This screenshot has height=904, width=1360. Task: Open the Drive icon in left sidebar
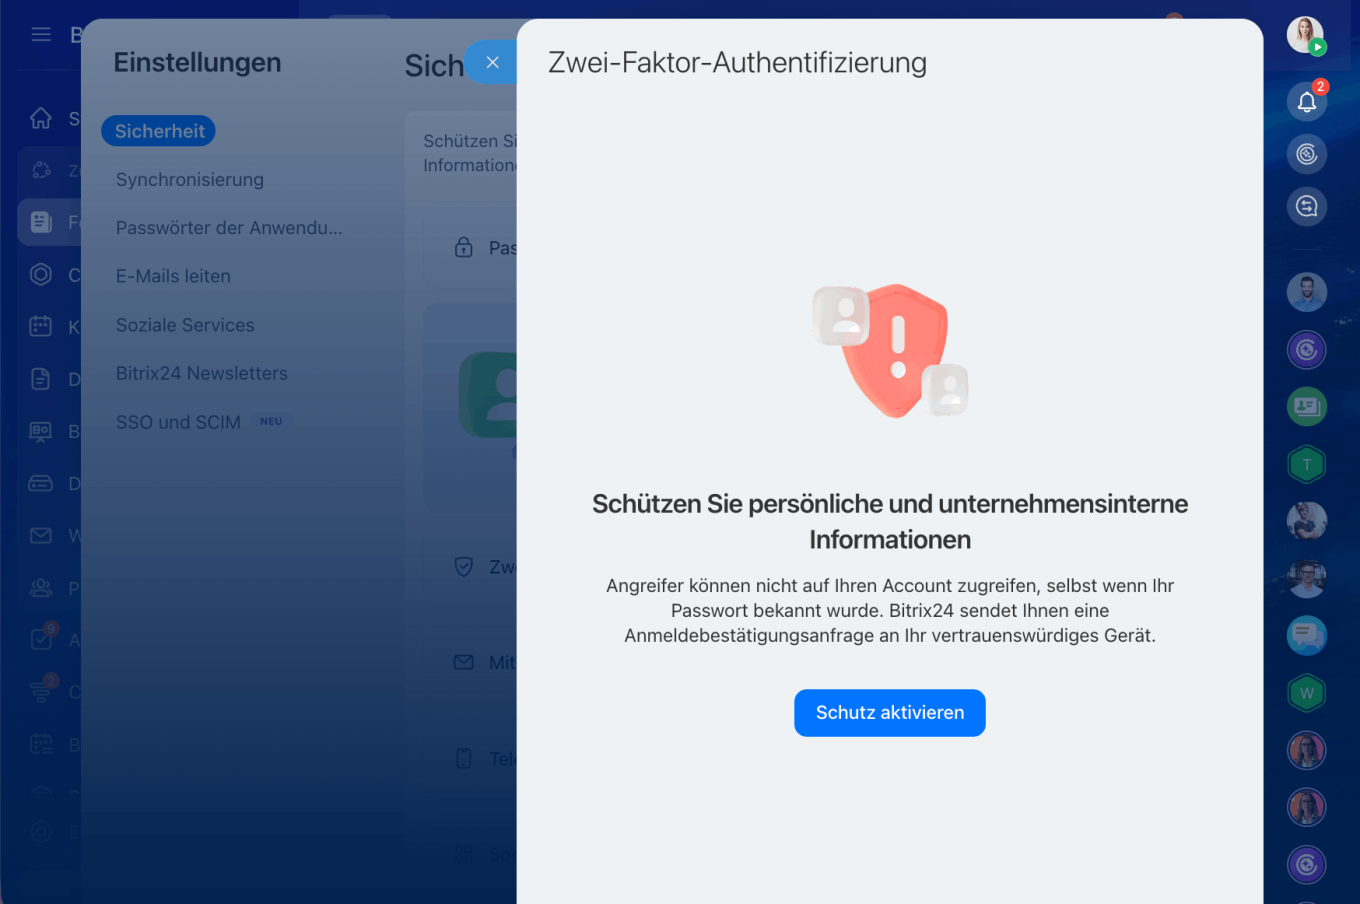[x=40, y=483]
